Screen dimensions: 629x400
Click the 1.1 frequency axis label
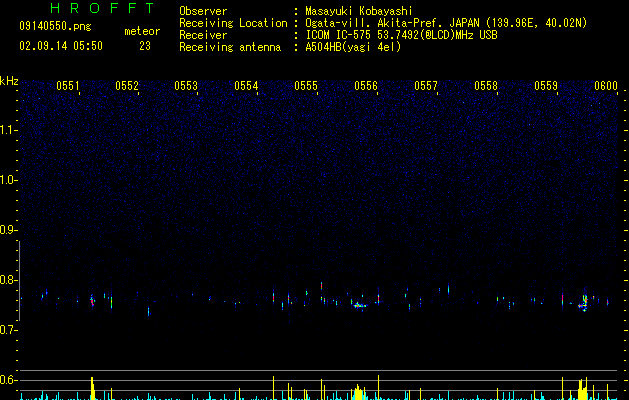pyautogui.click(x=8, y=130)
